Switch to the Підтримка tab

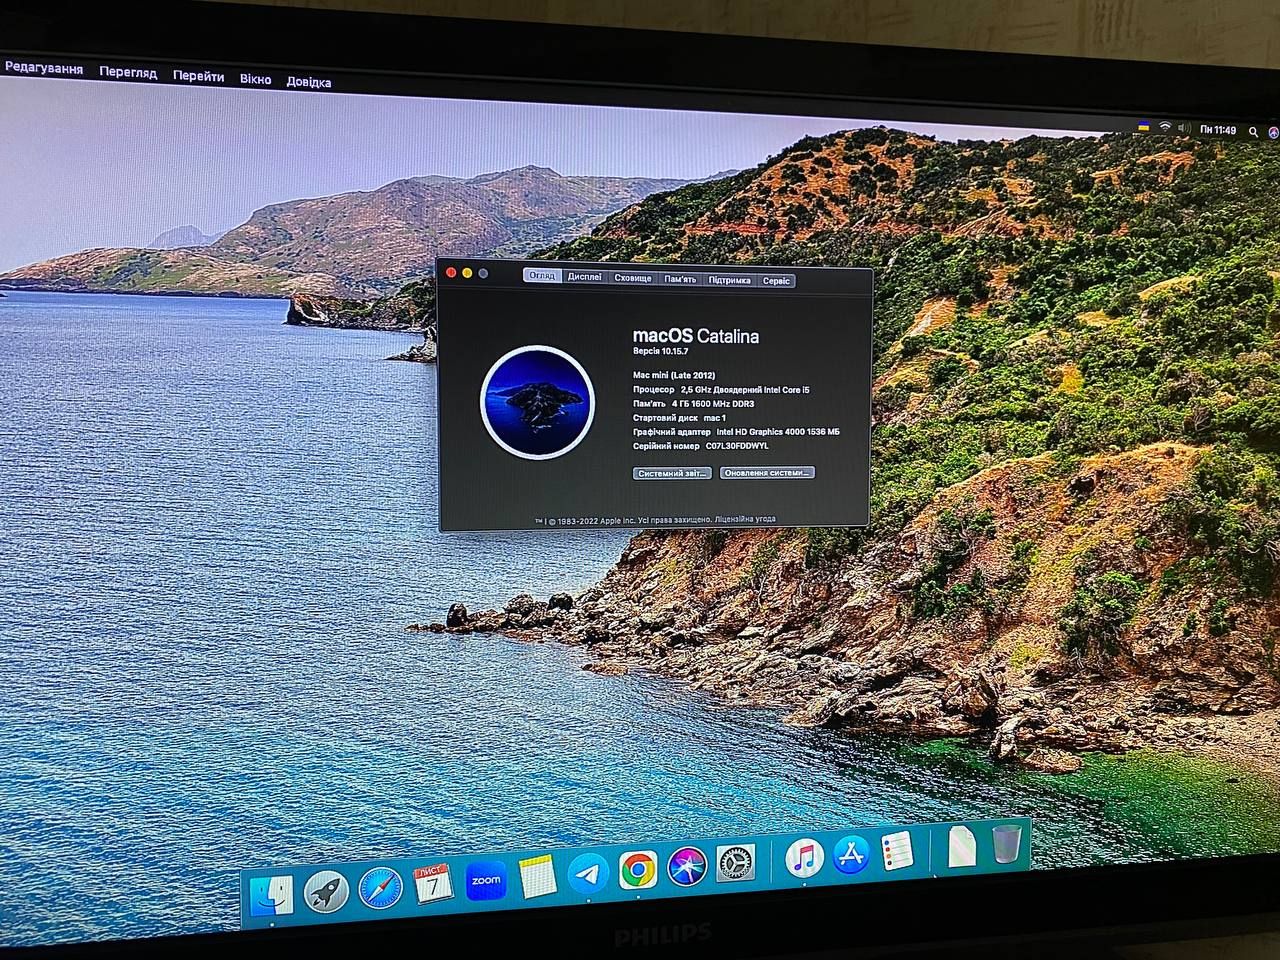click(730, 280)
